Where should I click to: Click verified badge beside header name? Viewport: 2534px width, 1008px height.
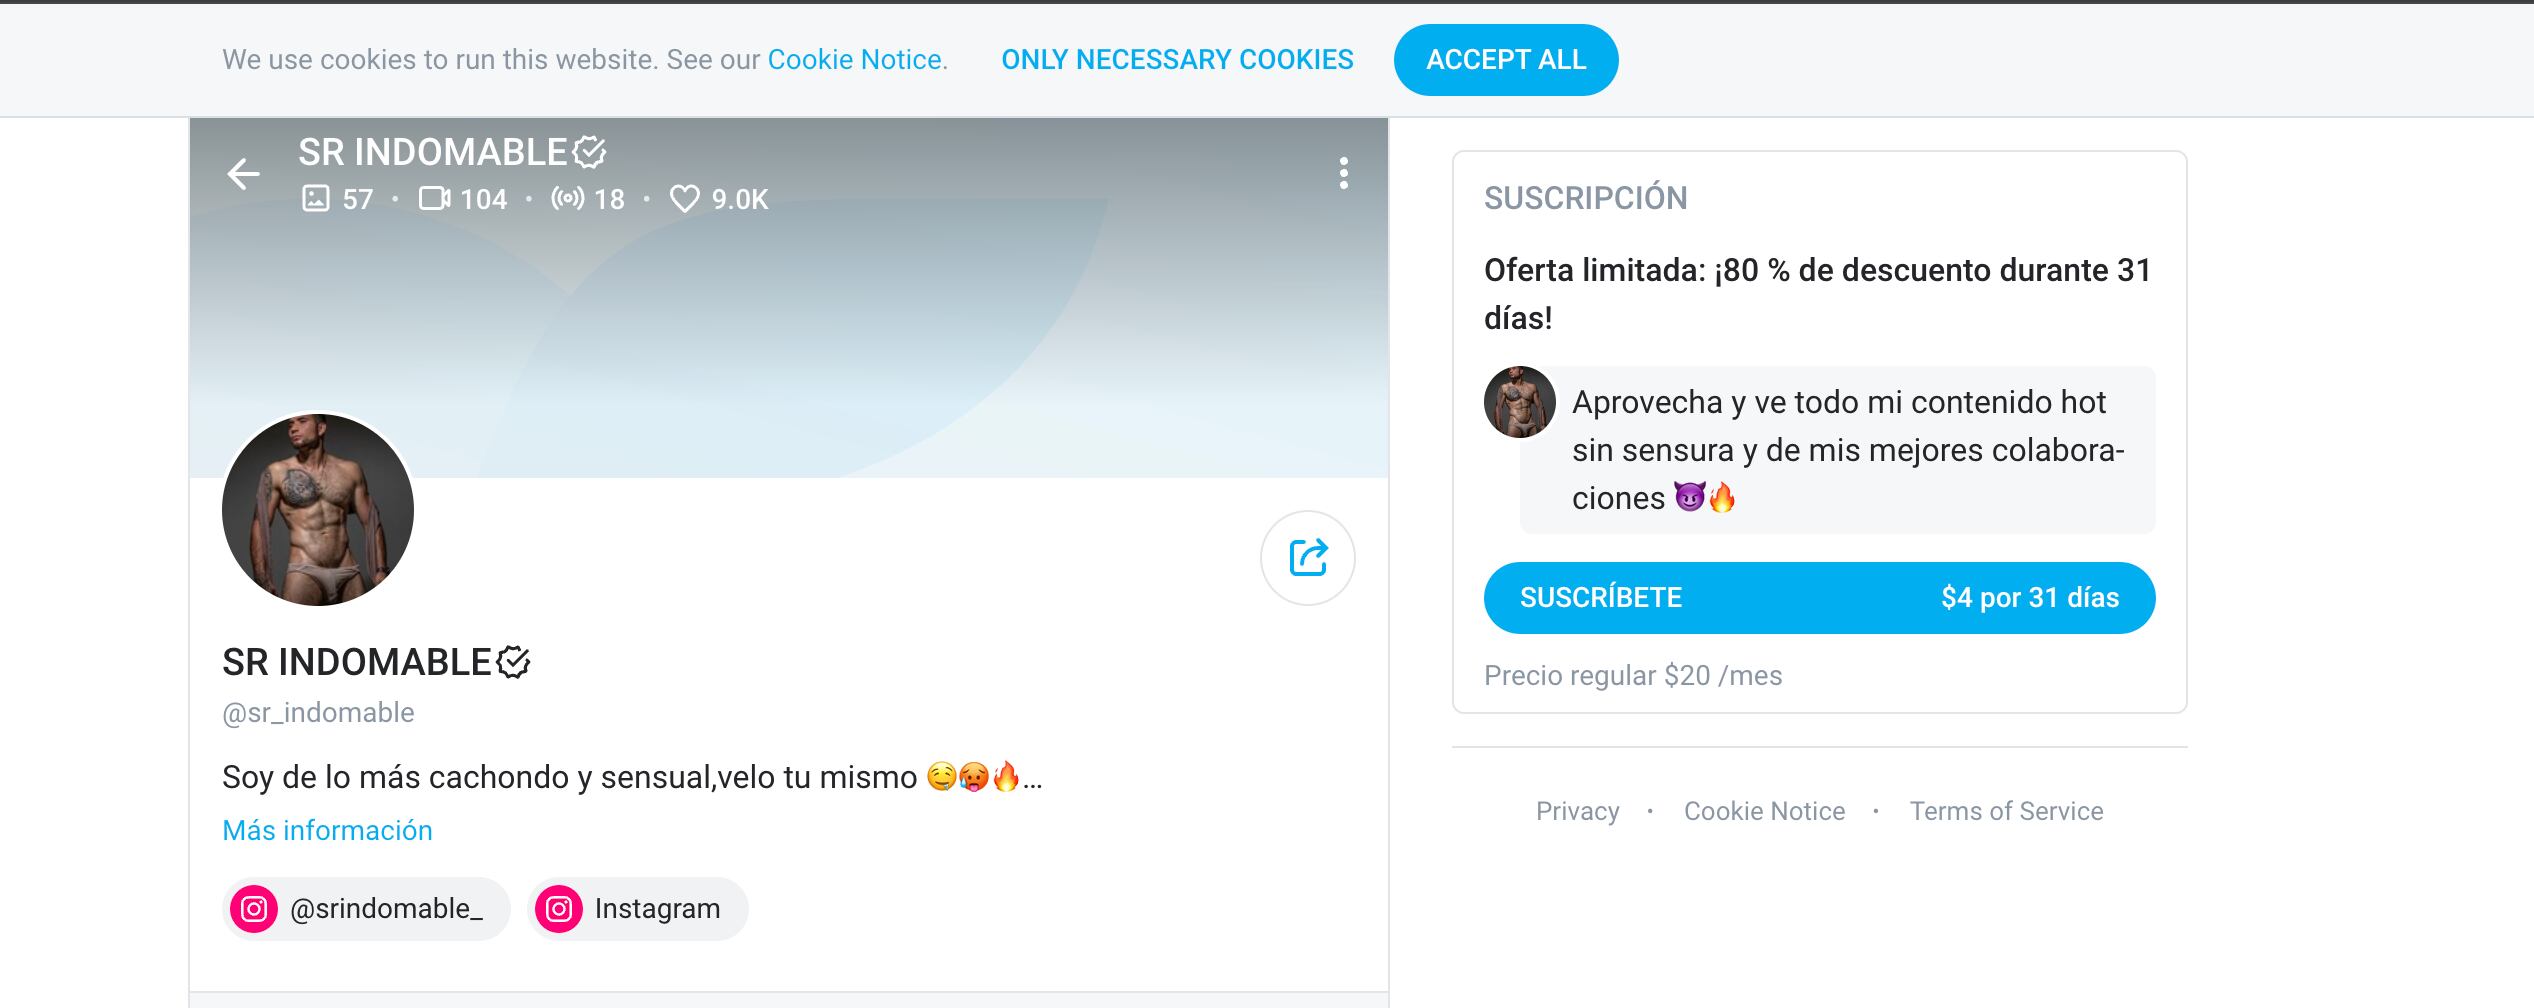590,152
